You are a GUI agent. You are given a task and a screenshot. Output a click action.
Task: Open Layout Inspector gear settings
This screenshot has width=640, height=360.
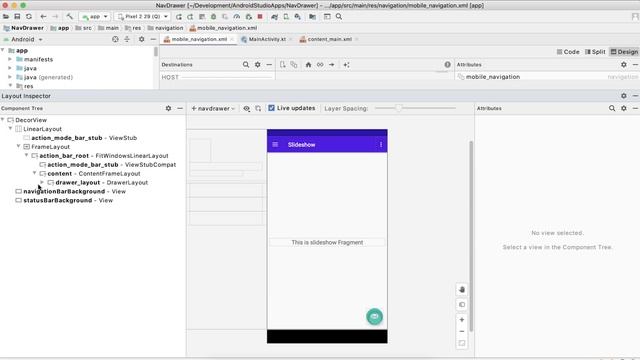click(x=624, y=96)
